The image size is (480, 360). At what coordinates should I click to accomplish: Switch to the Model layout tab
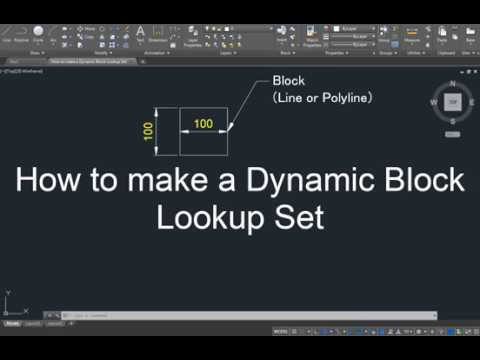pyautogui.click(x=12, y=324)
